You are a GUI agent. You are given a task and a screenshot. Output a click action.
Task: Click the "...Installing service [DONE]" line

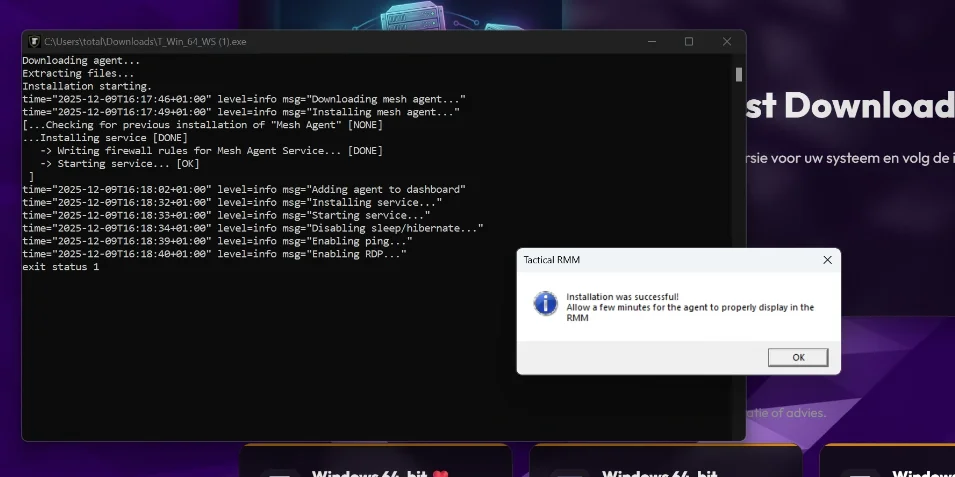coord(105,138)
